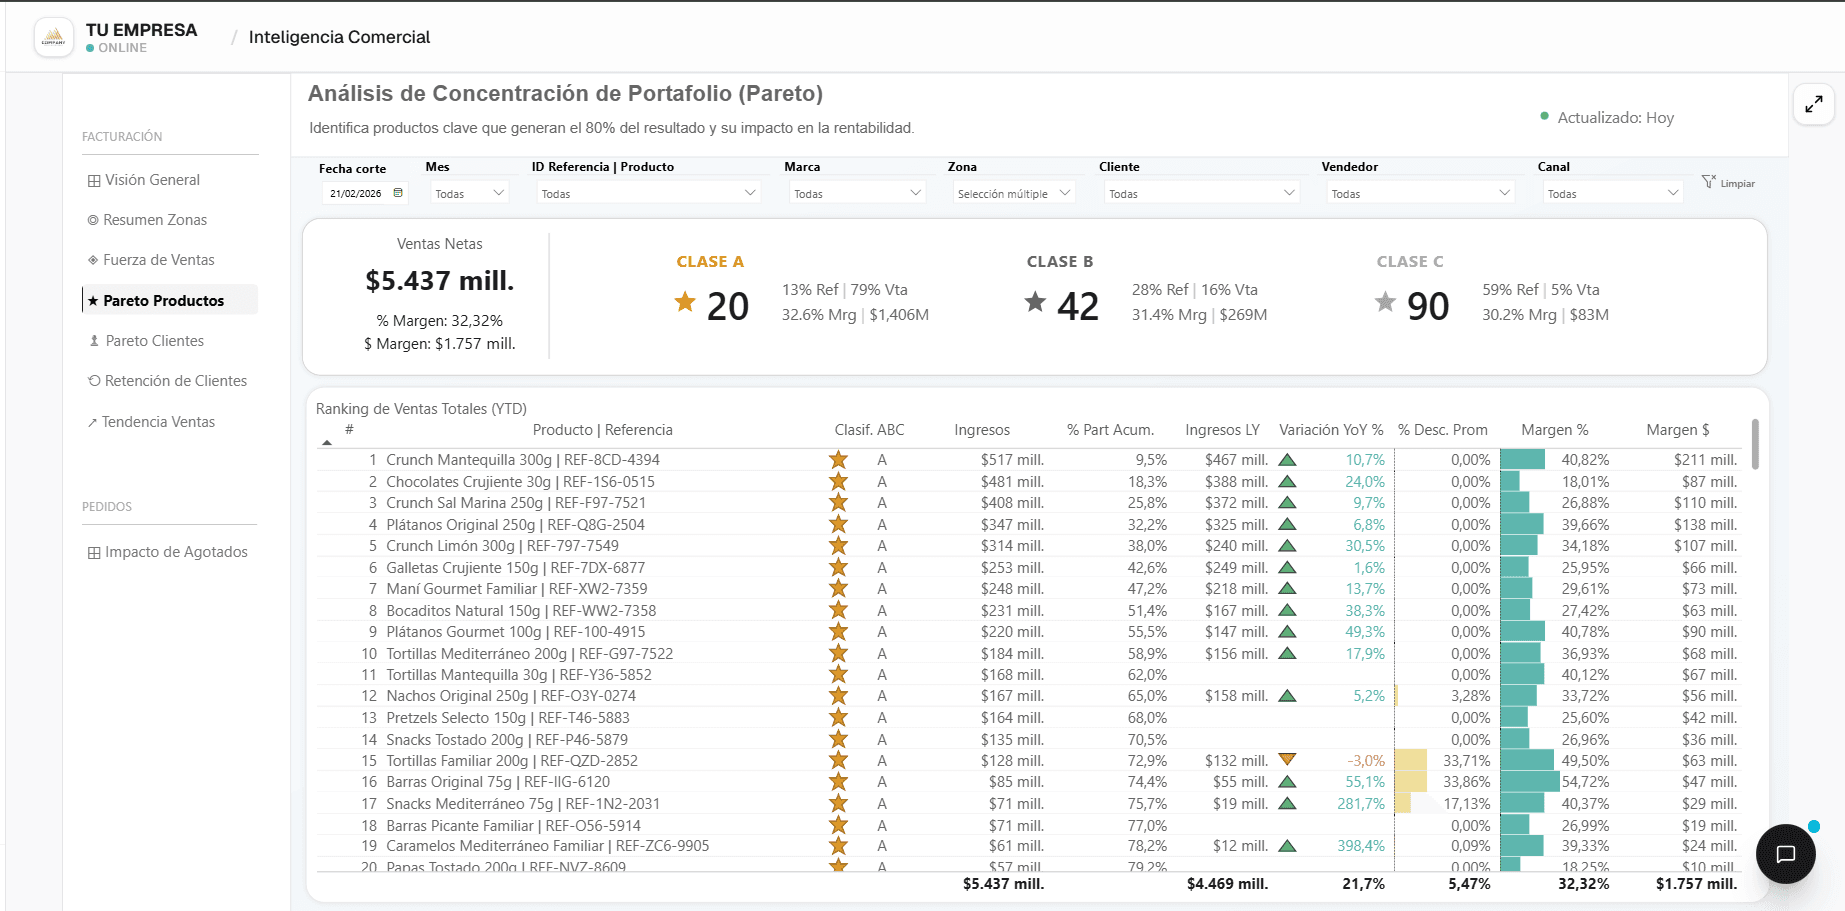Click the TU EMPRESA company logo

[54, 38]
